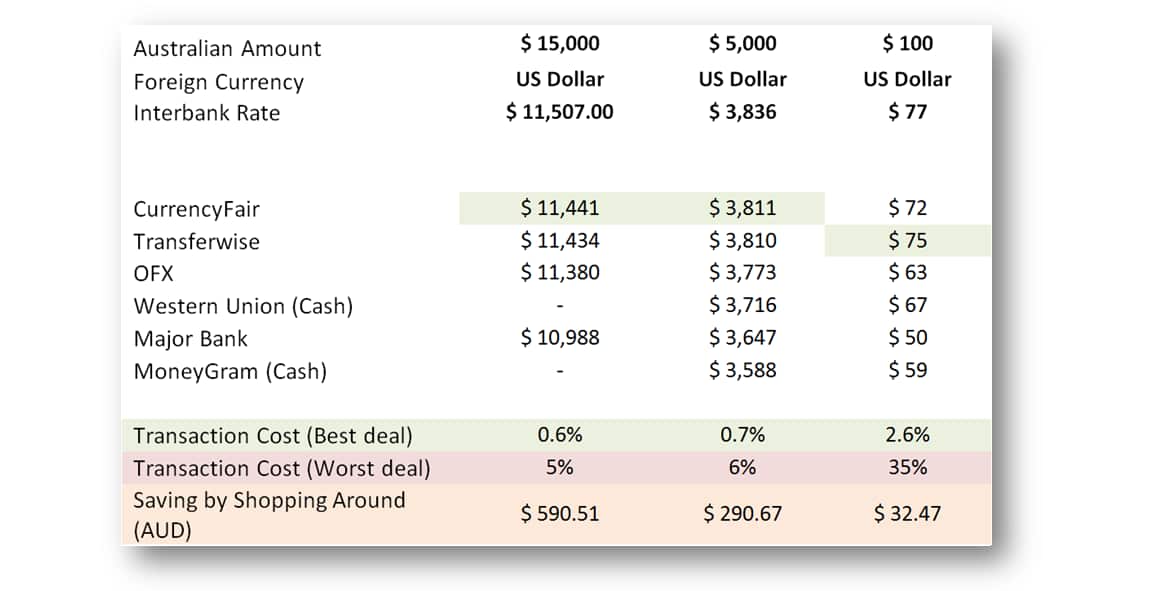Select MoneyGram value $ 3,588
This screenshot has width=1166, height=591.
(x=742, y=370)
